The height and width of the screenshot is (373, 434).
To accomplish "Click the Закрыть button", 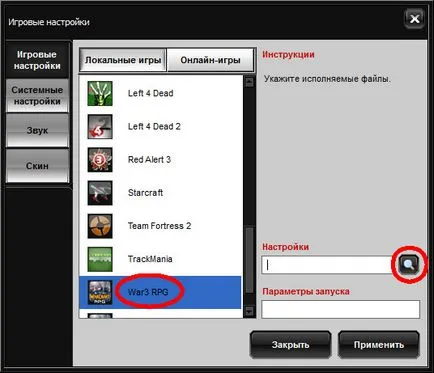I will click(x=290, y=345).
